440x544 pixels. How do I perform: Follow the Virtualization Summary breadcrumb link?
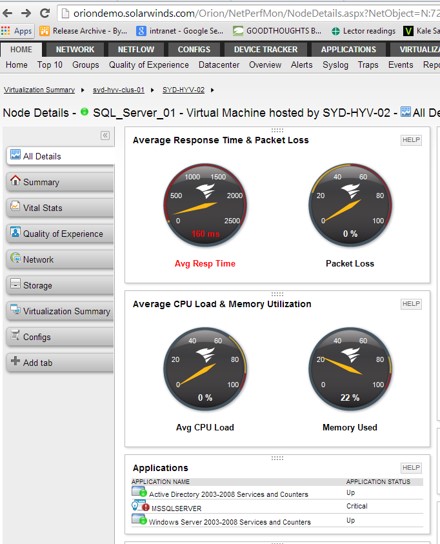[x=39, y=90]
